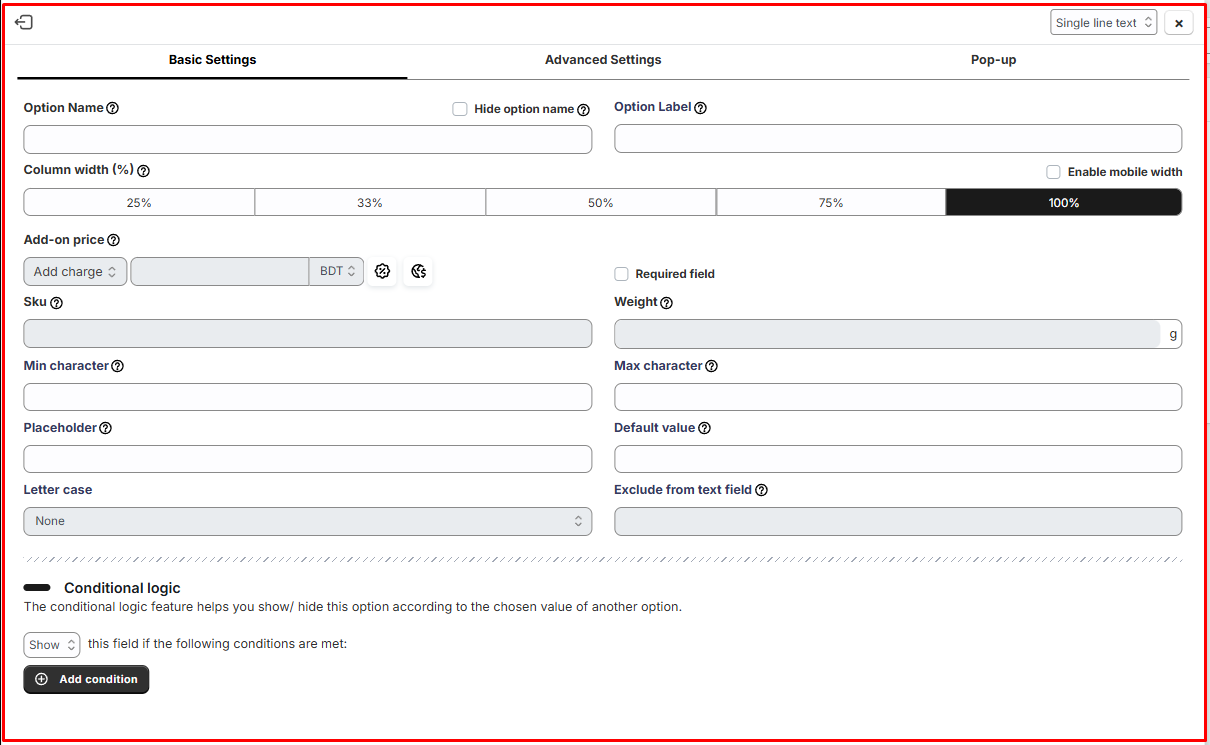Enable mobile width checkbox
The width and height of the screenshot is (1210, 745).
pyautogui.click(x=1053, y=172)
